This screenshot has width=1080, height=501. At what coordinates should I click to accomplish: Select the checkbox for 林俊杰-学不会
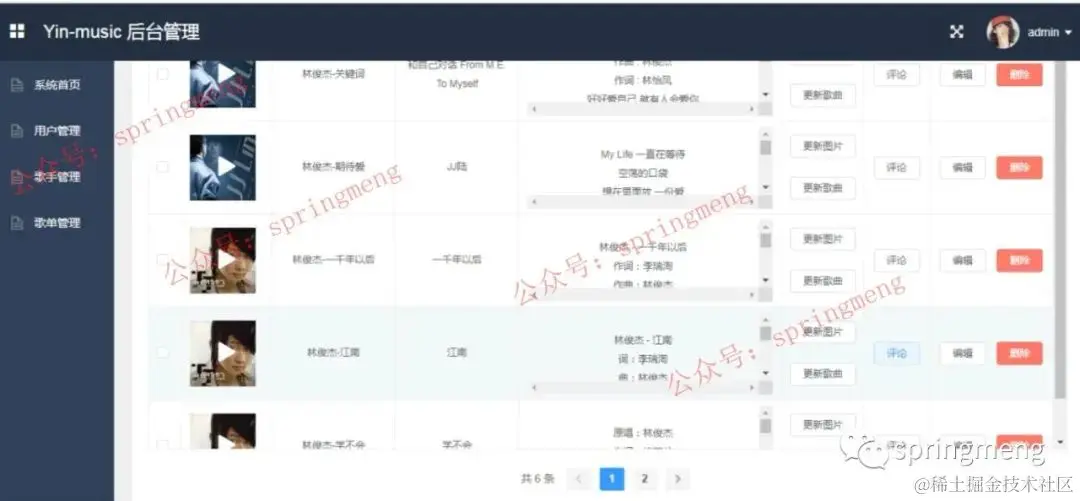163,444
